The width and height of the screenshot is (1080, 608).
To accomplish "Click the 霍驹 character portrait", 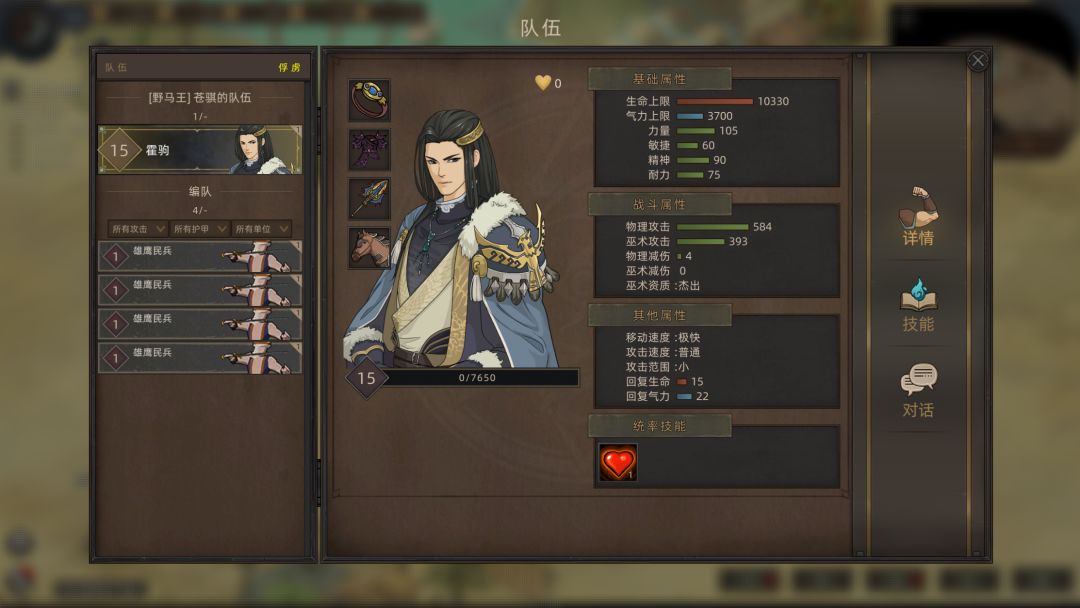I will point(452,238).
